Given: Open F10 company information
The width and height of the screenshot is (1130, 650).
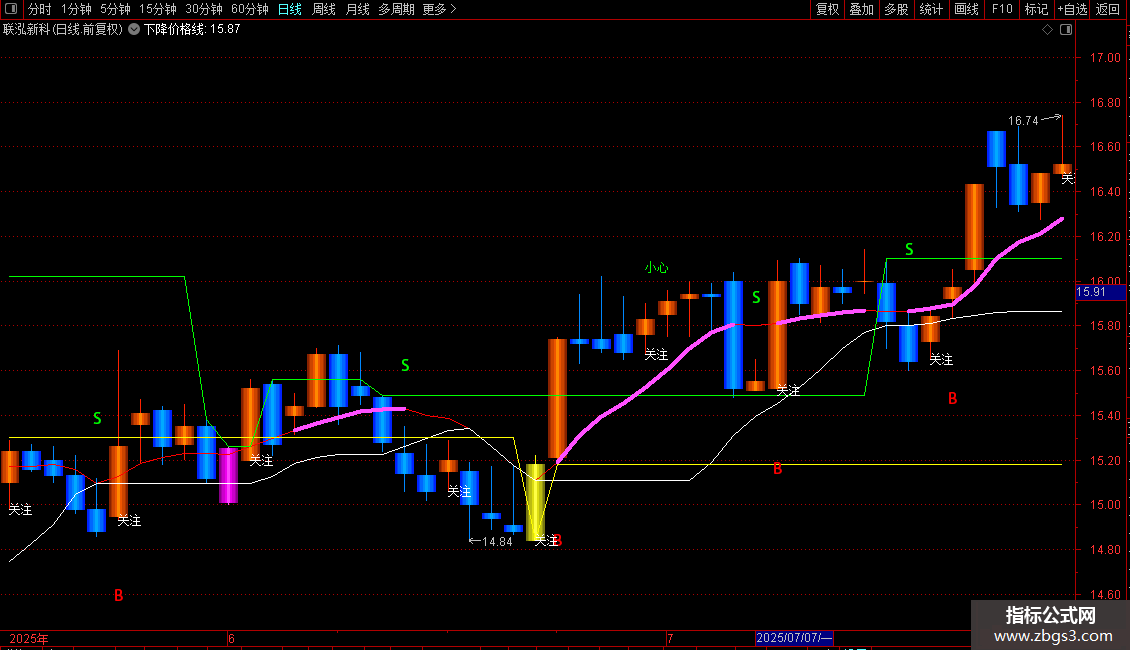Looking at the screenshot, I should tap(1002, 9).
